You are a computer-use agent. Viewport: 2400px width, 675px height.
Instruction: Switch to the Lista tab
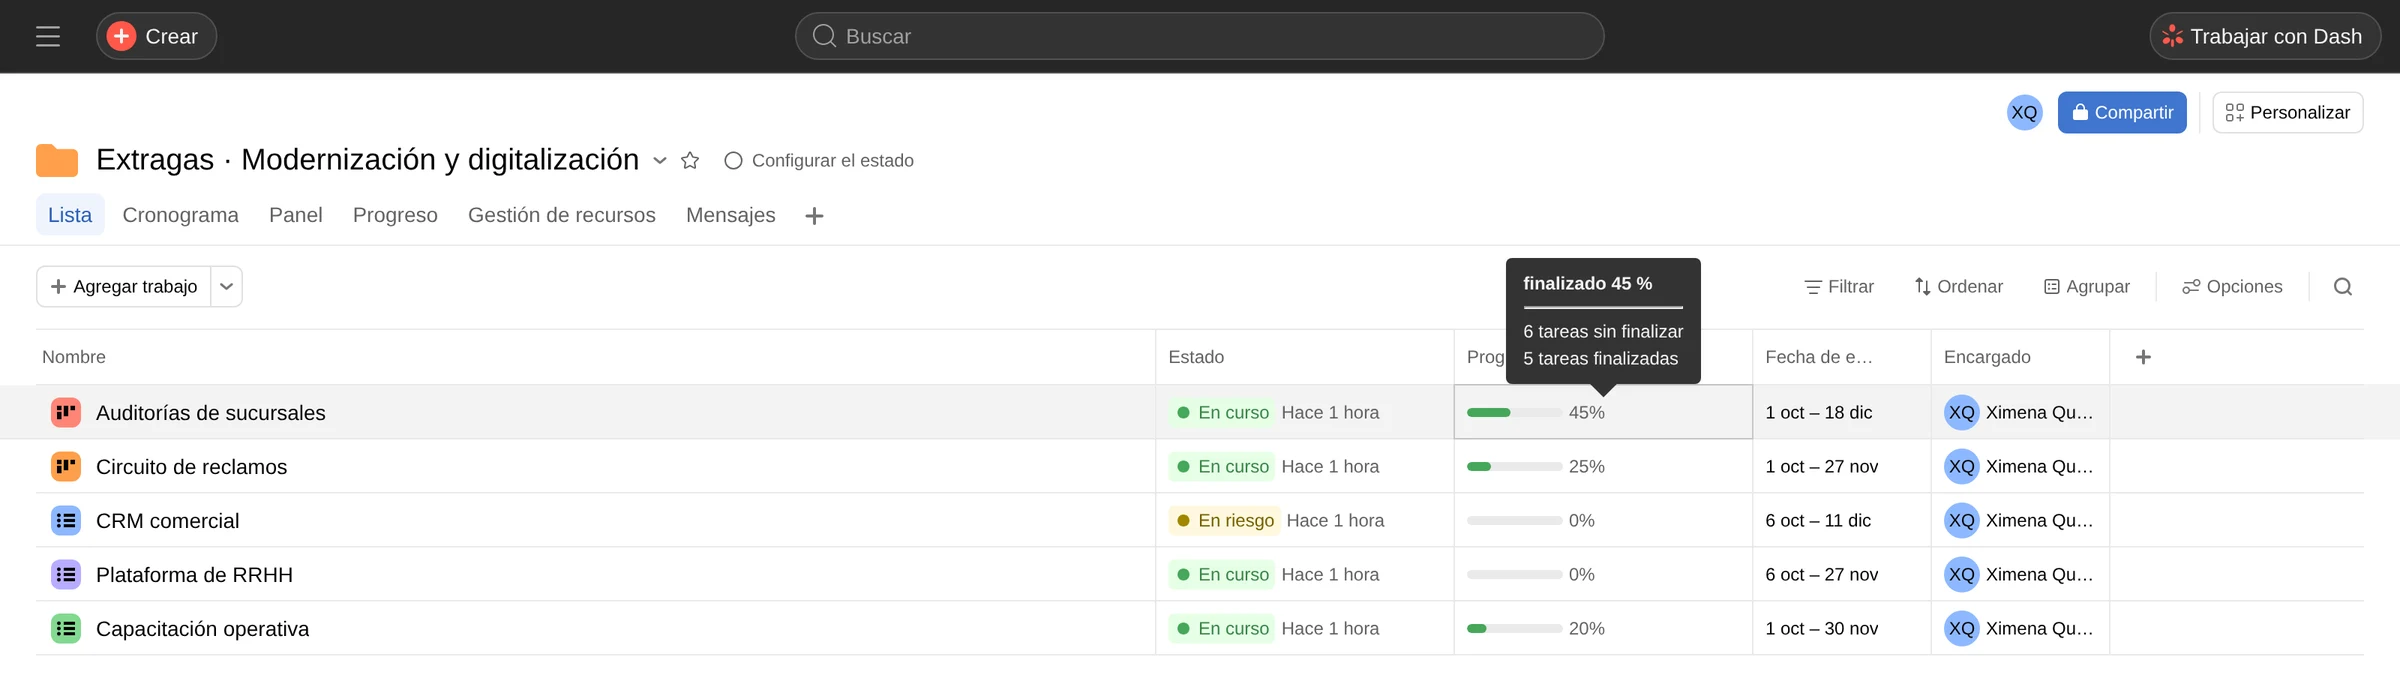click(70, 215)
